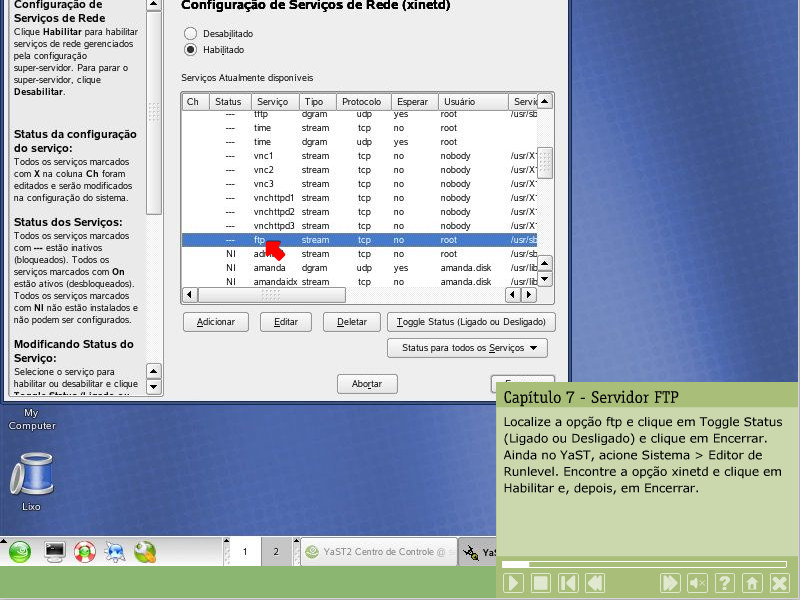Click the rewind double-arrow icon
The width and height of the screenshot is (800, 600).
click(x=595, y=583)
